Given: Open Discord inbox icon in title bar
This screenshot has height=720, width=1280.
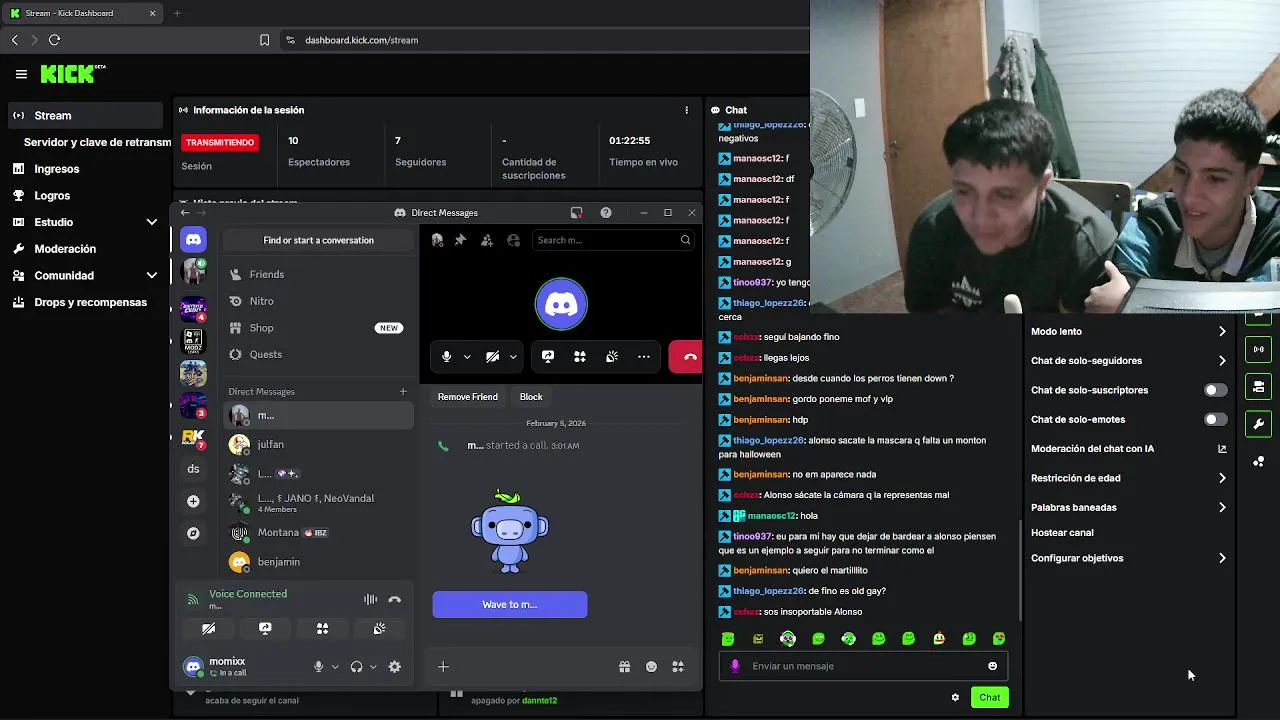Looking at the screenshot, I should tap(576, 213).
